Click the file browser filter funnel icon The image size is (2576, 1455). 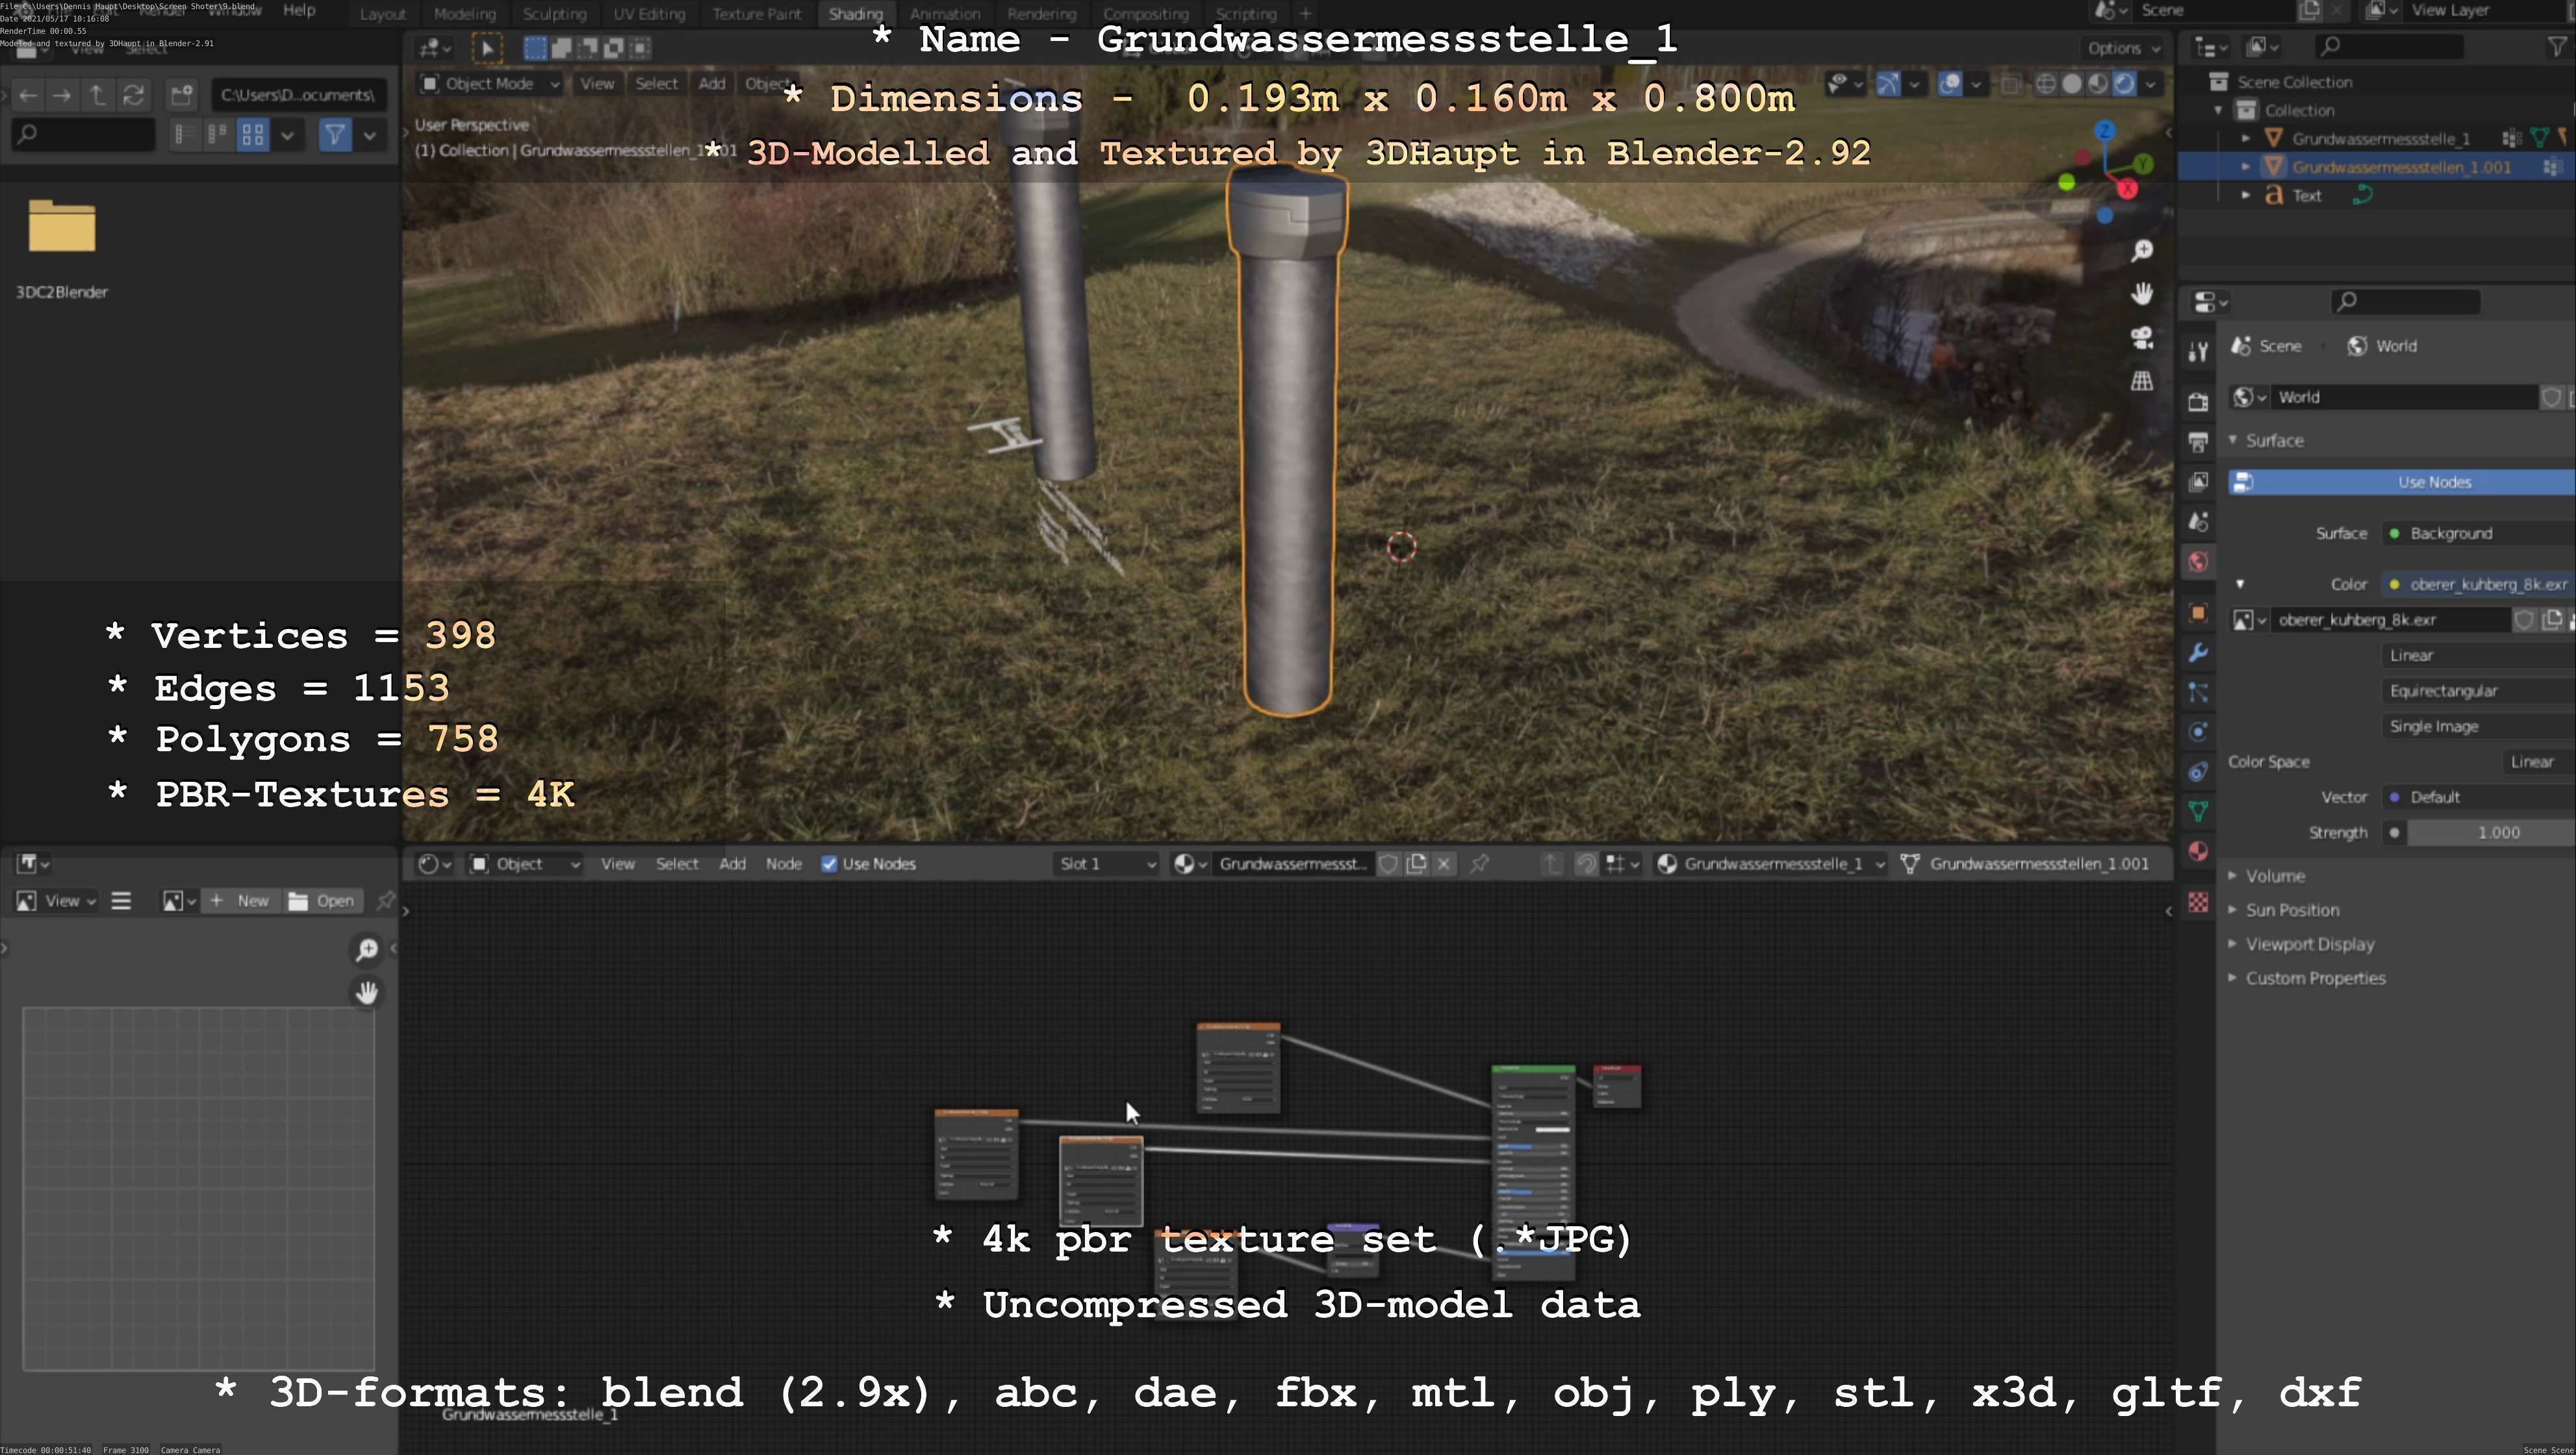[335, 134]
